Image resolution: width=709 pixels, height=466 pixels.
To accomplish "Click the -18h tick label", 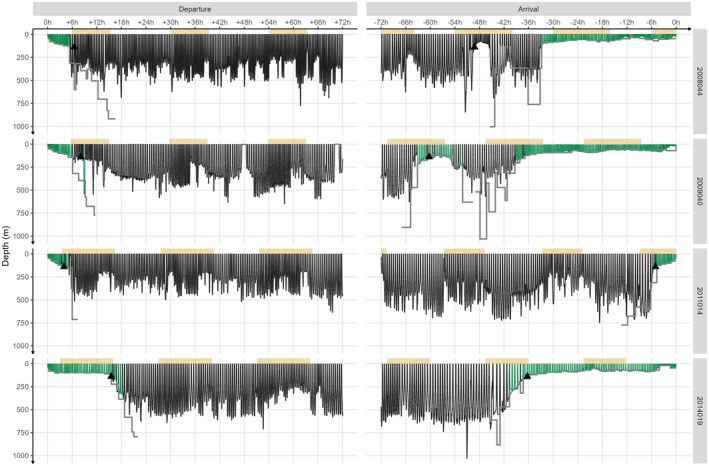I will point(602,22).
